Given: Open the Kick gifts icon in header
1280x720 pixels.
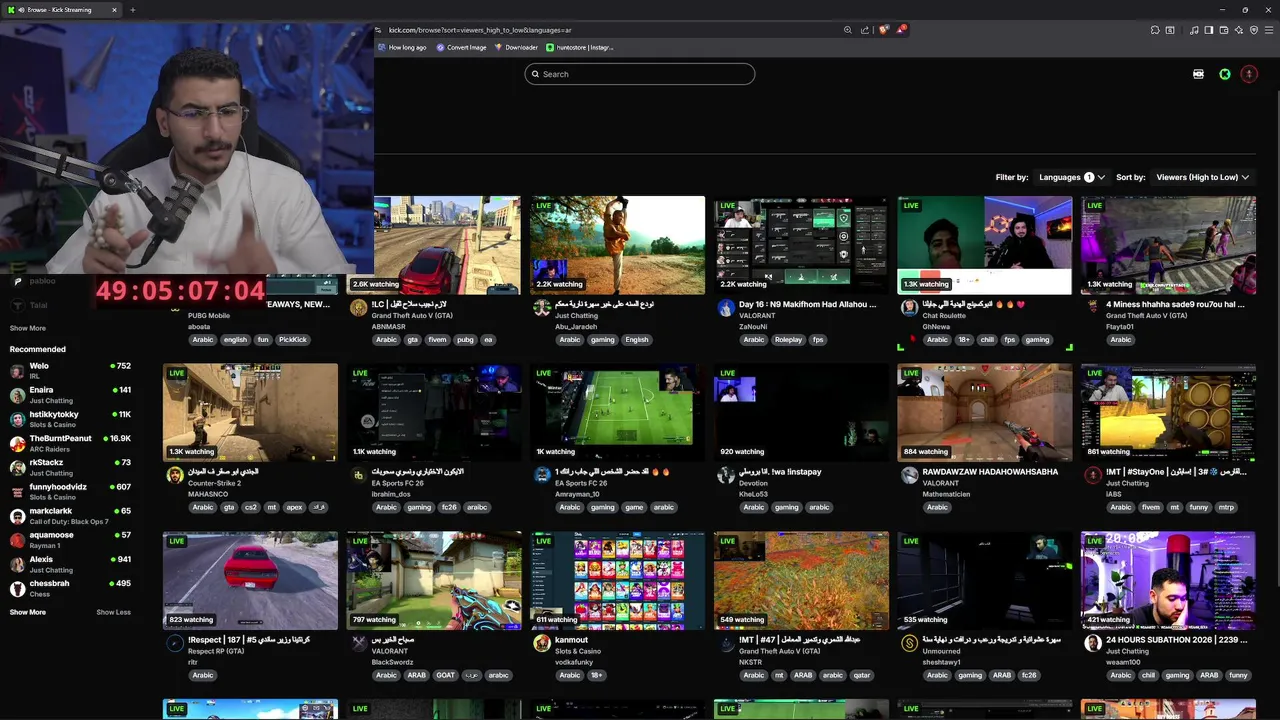Looking at the screenshot, I should tap(1198, 74).
